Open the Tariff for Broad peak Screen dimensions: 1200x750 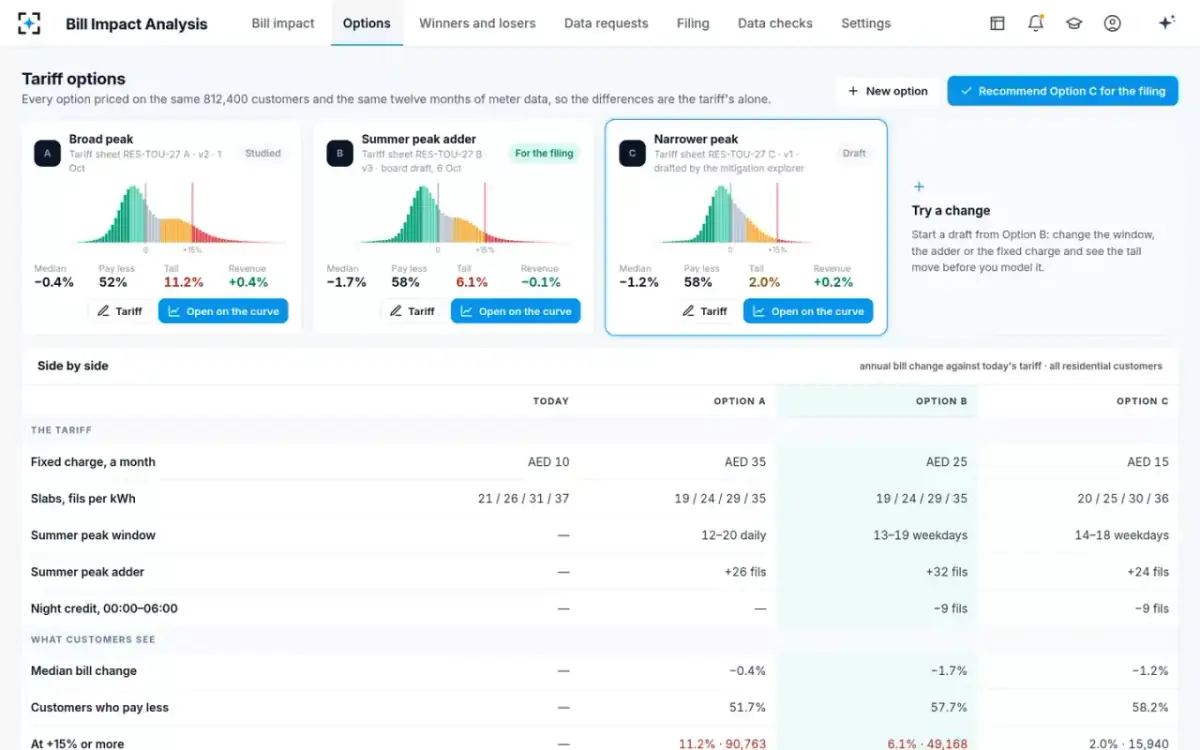[120, 311]
